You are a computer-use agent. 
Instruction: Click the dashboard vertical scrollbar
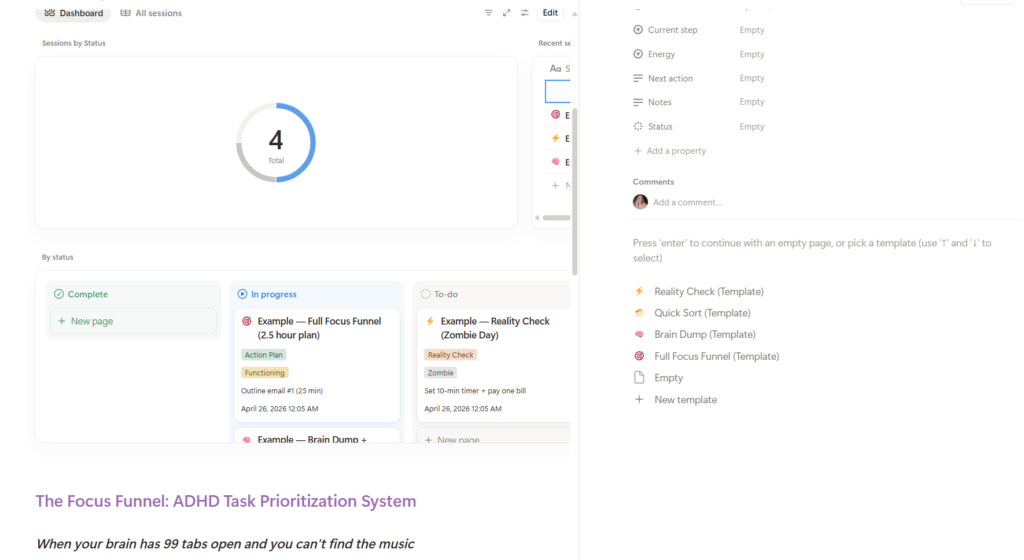coord(575,191)
